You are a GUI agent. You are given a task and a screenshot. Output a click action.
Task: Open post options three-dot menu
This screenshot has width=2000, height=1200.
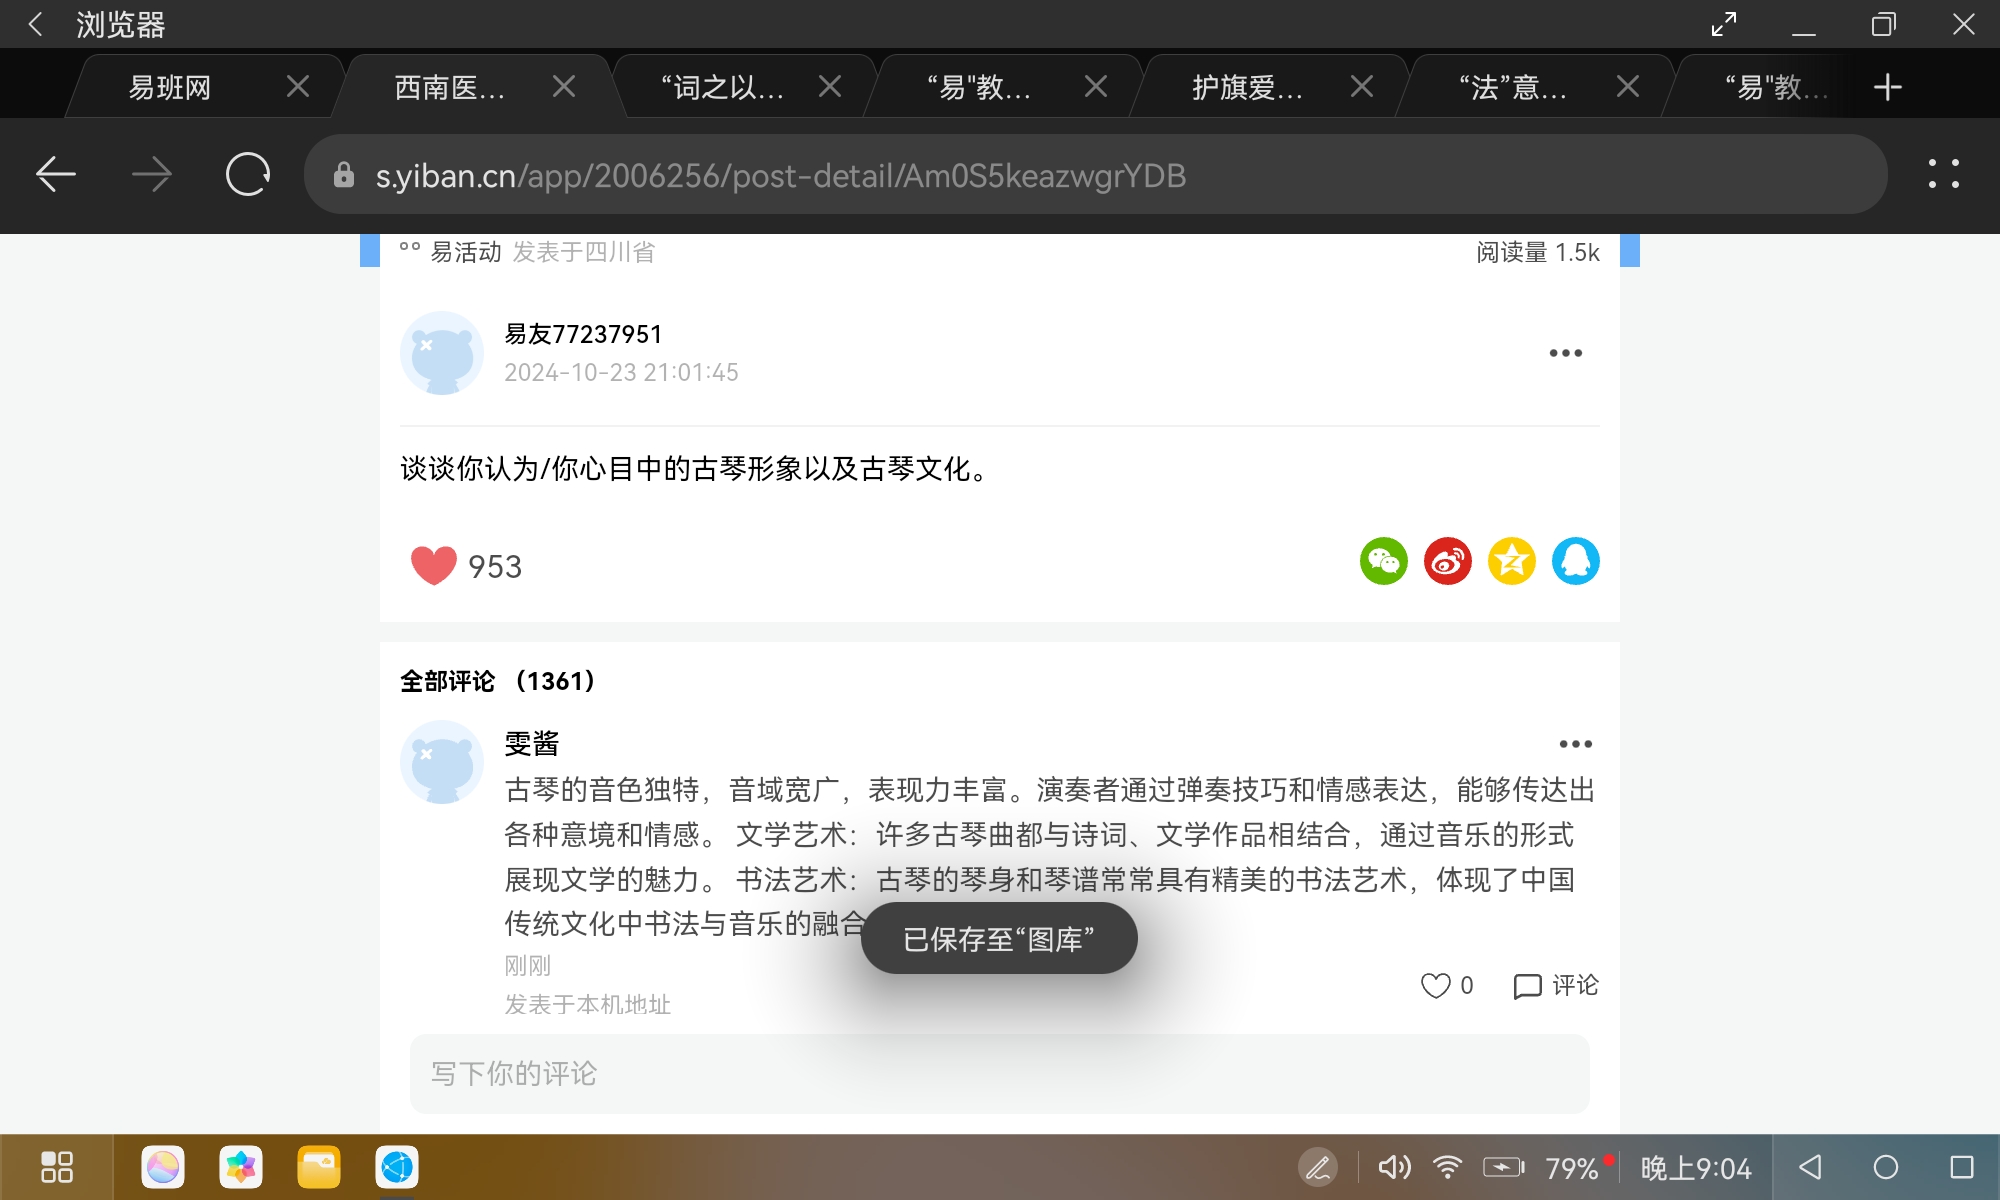(1565, 353)
